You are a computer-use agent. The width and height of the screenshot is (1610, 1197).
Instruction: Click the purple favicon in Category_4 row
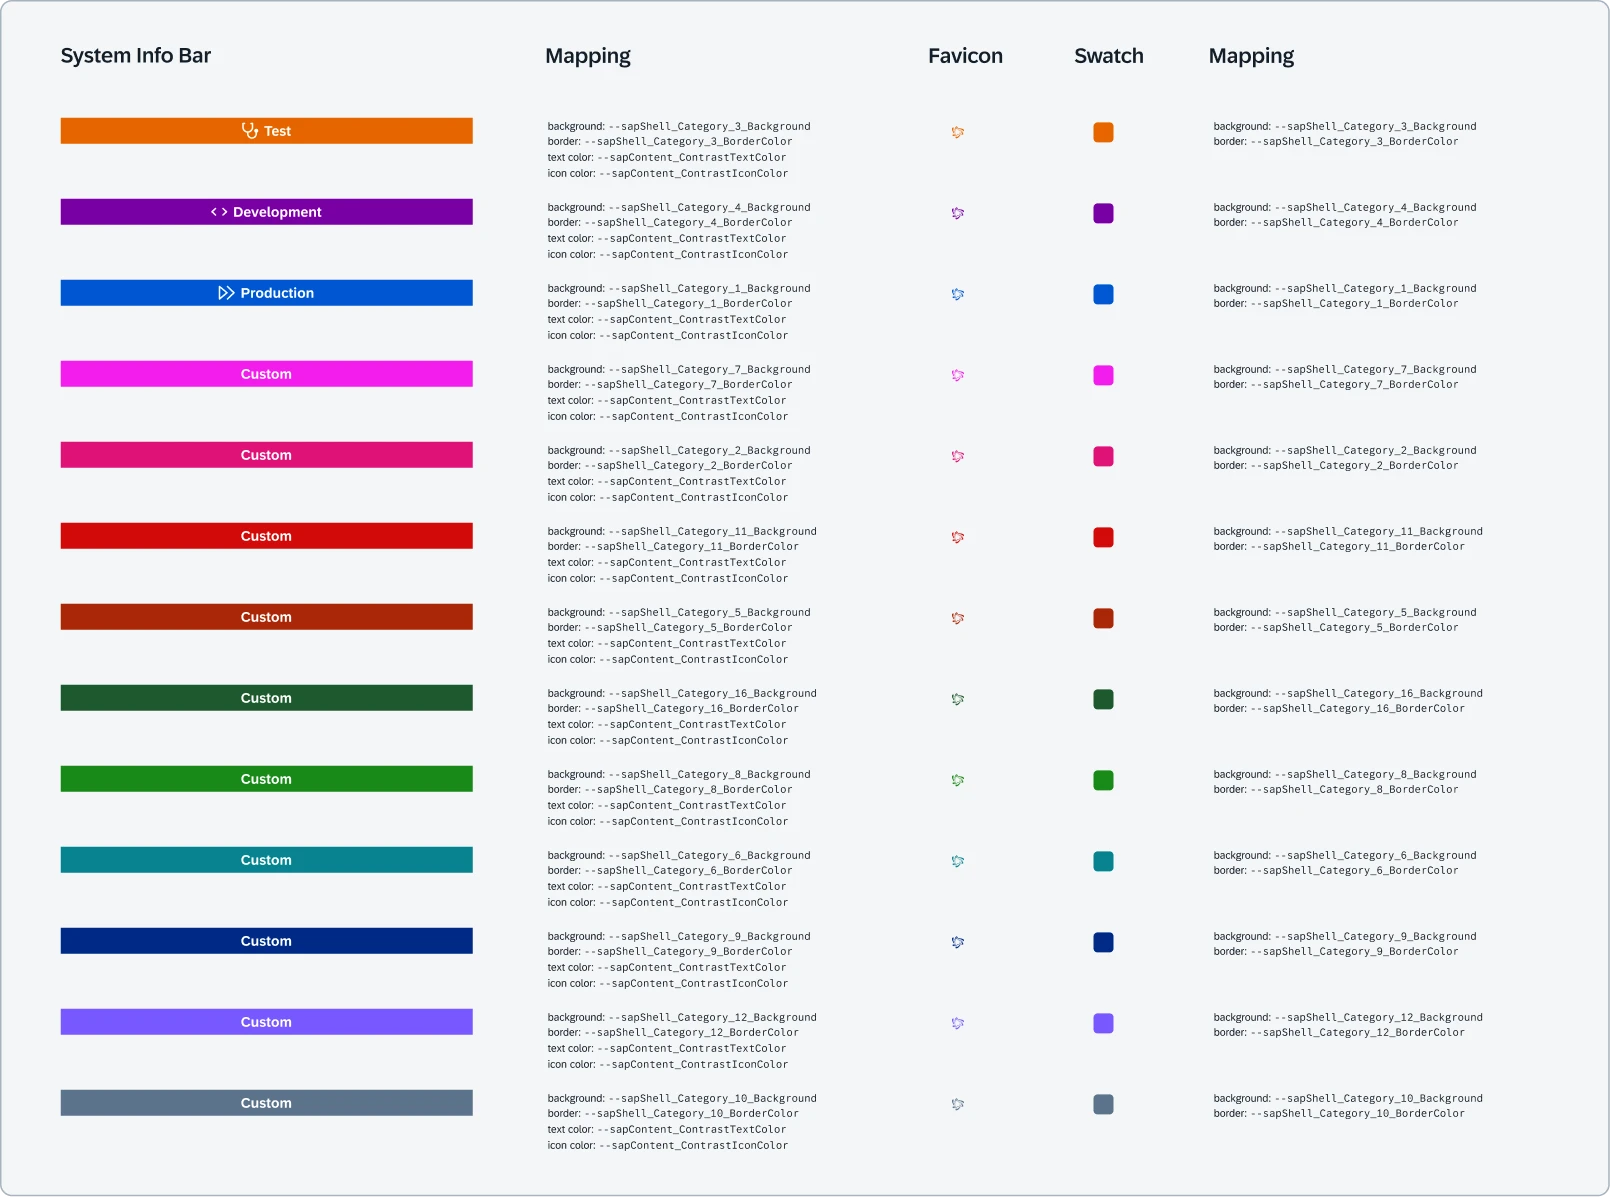coord(958,213)
